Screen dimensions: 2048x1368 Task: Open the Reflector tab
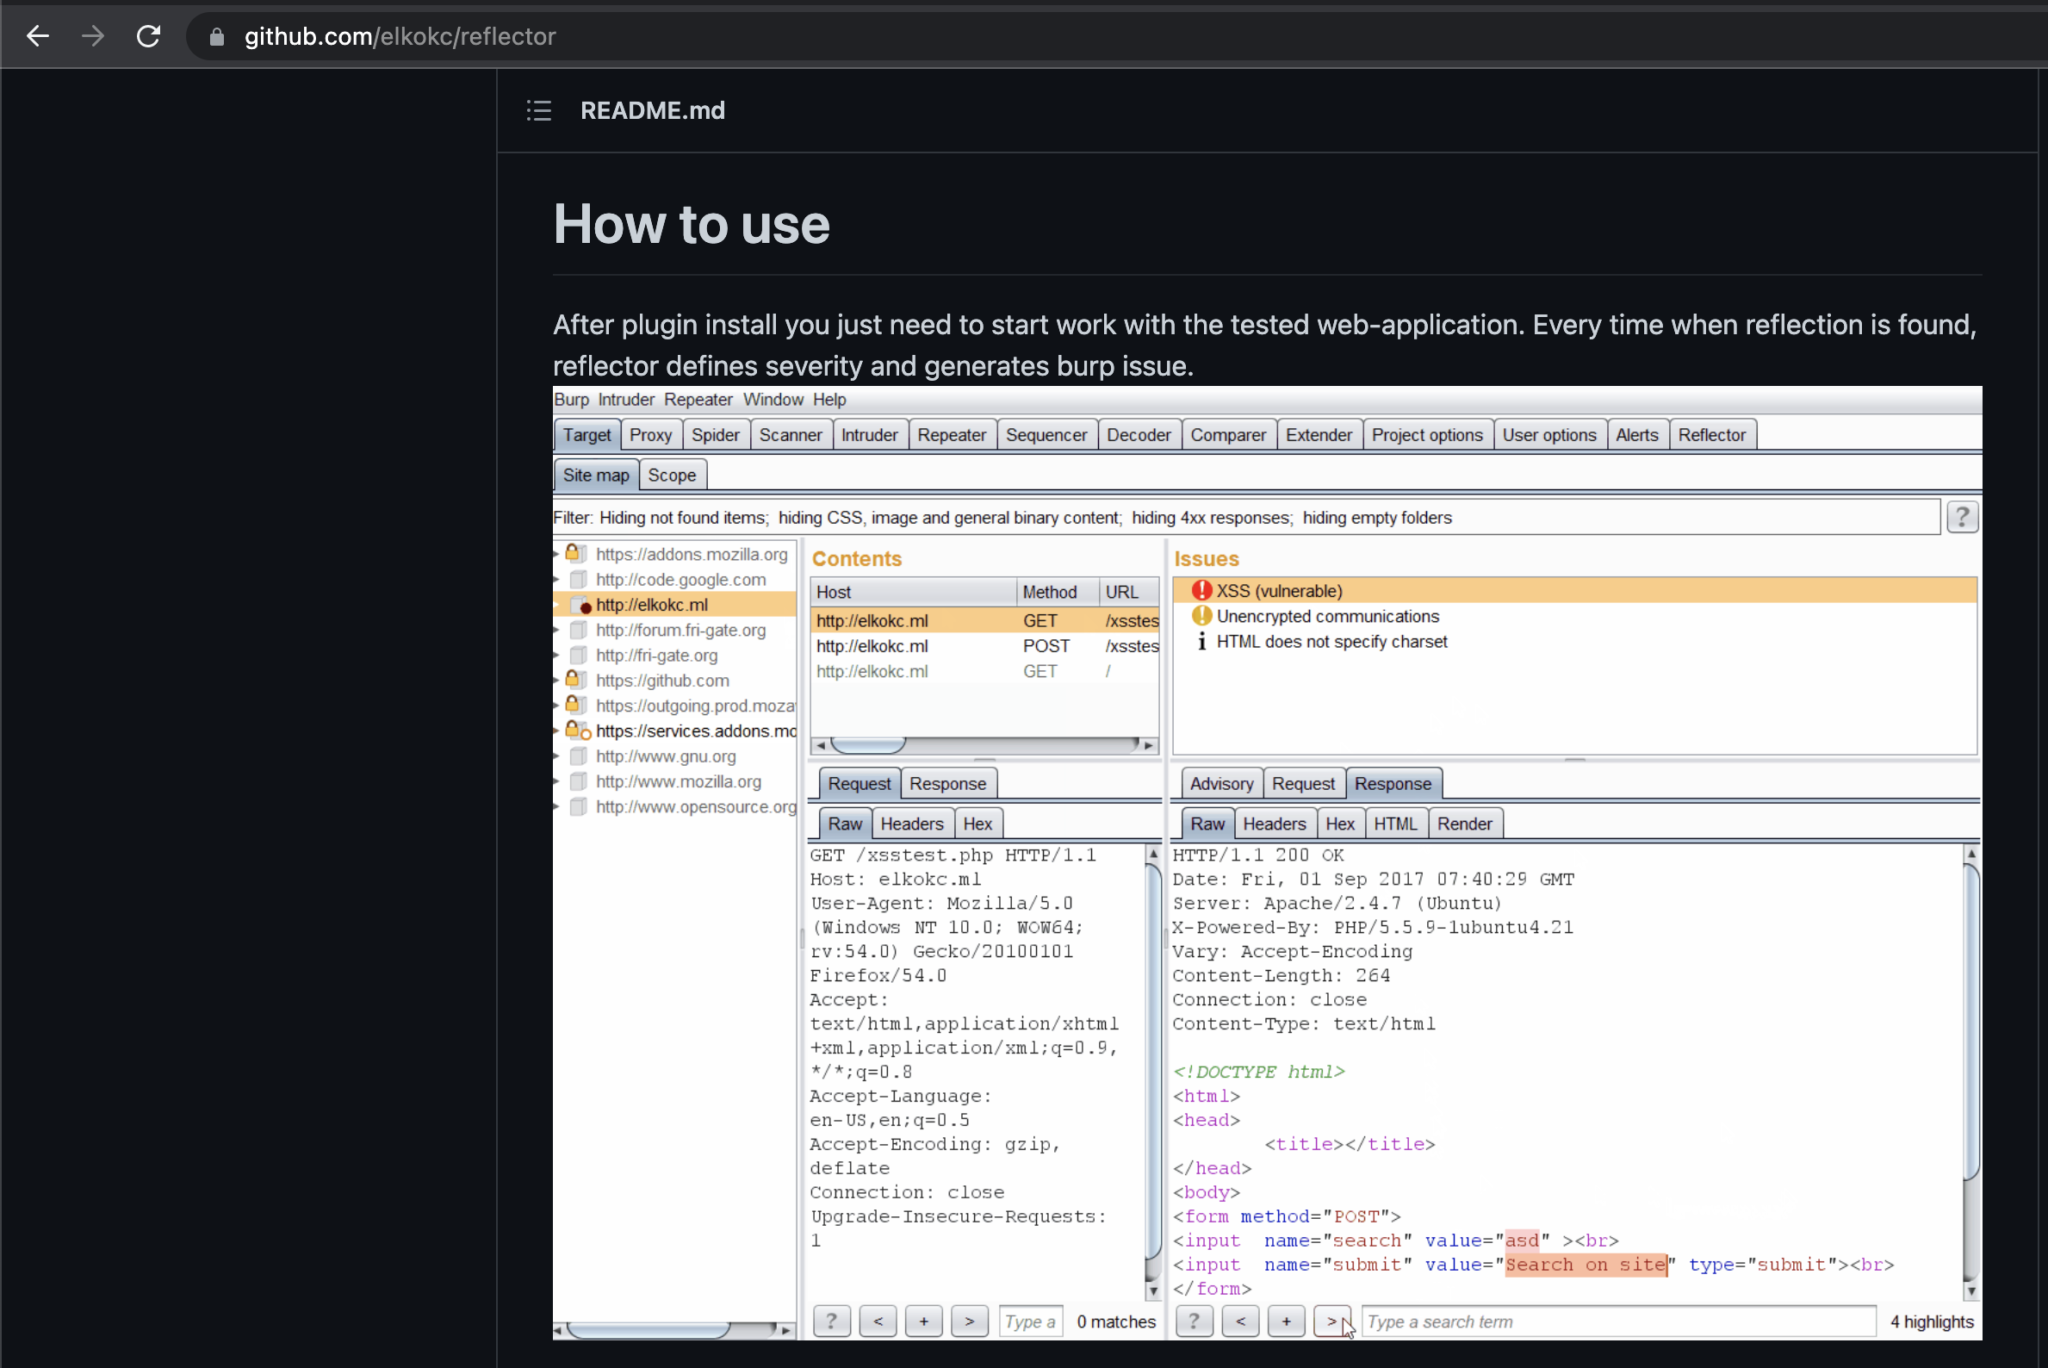(1712, 434)
